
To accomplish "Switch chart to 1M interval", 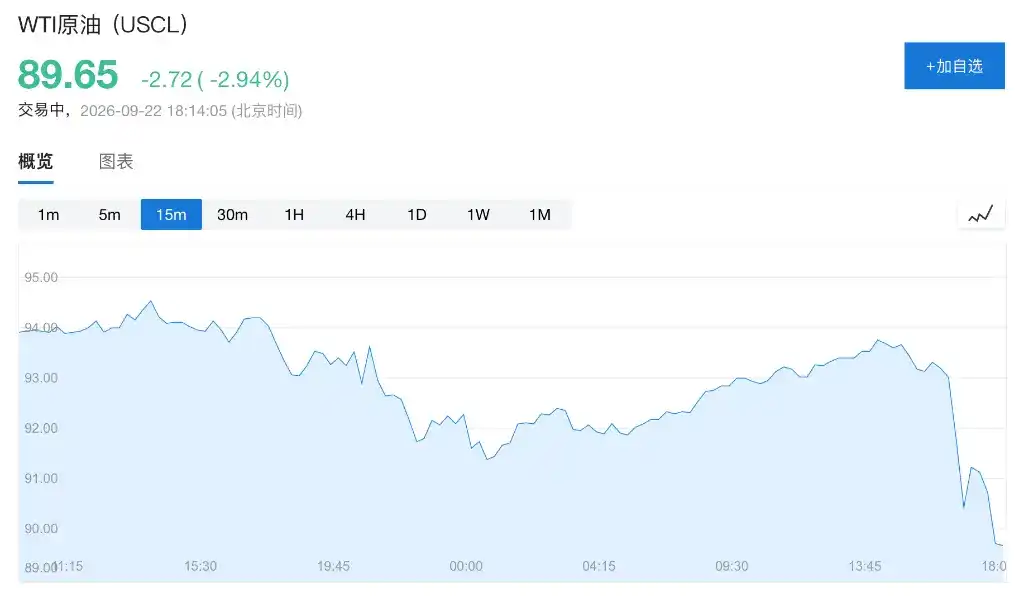I will pos(540,215).
